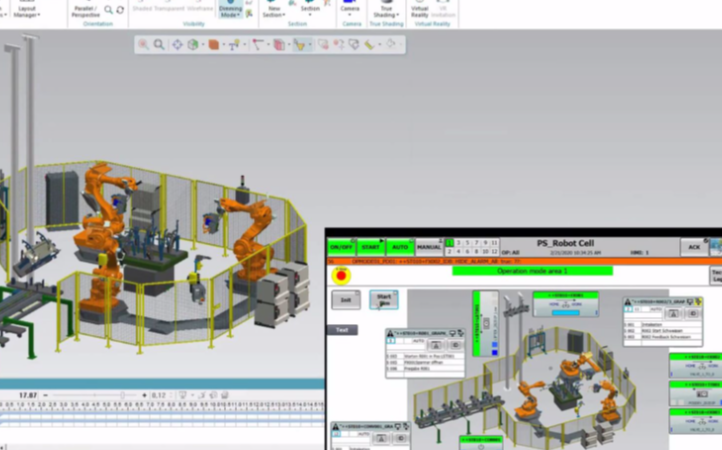Switch HMI to AUTO mode
Screen dimensions: 722x450
[x=400, y=247]
